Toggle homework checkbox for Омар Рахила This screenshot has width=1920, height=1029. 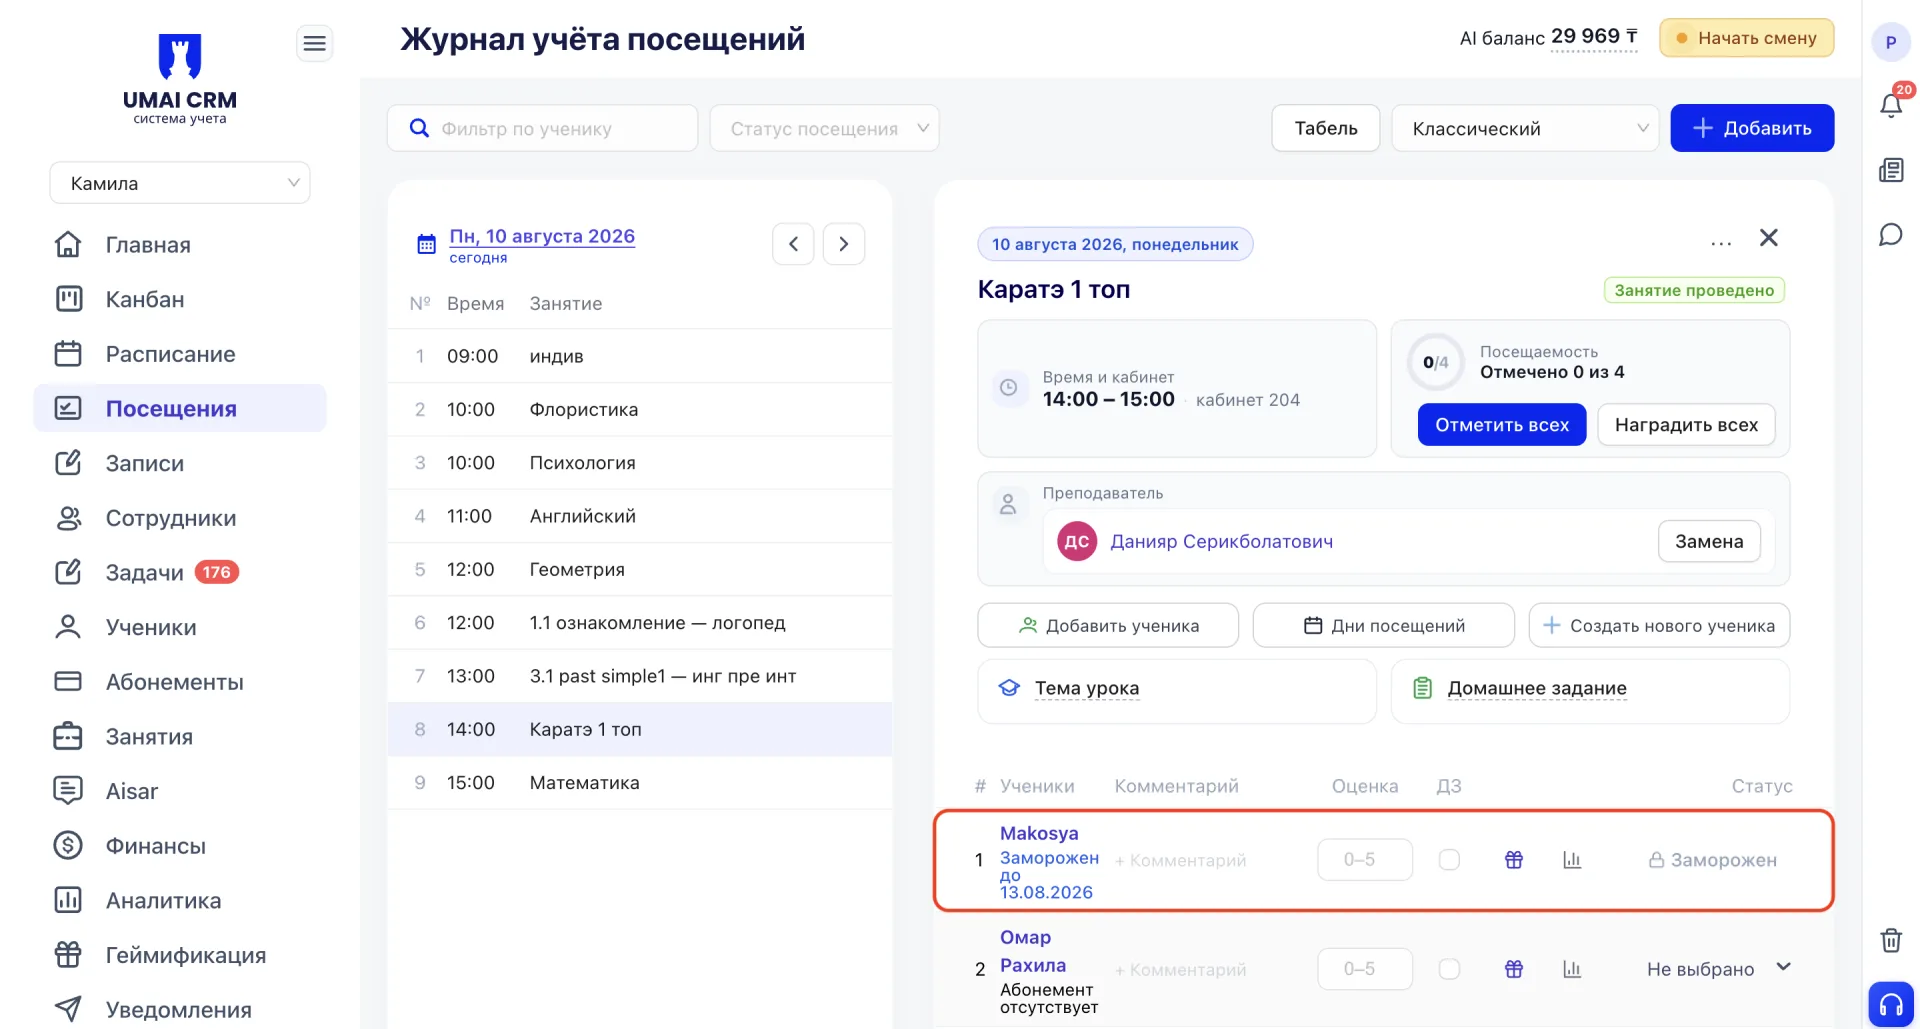point(1449,969)
